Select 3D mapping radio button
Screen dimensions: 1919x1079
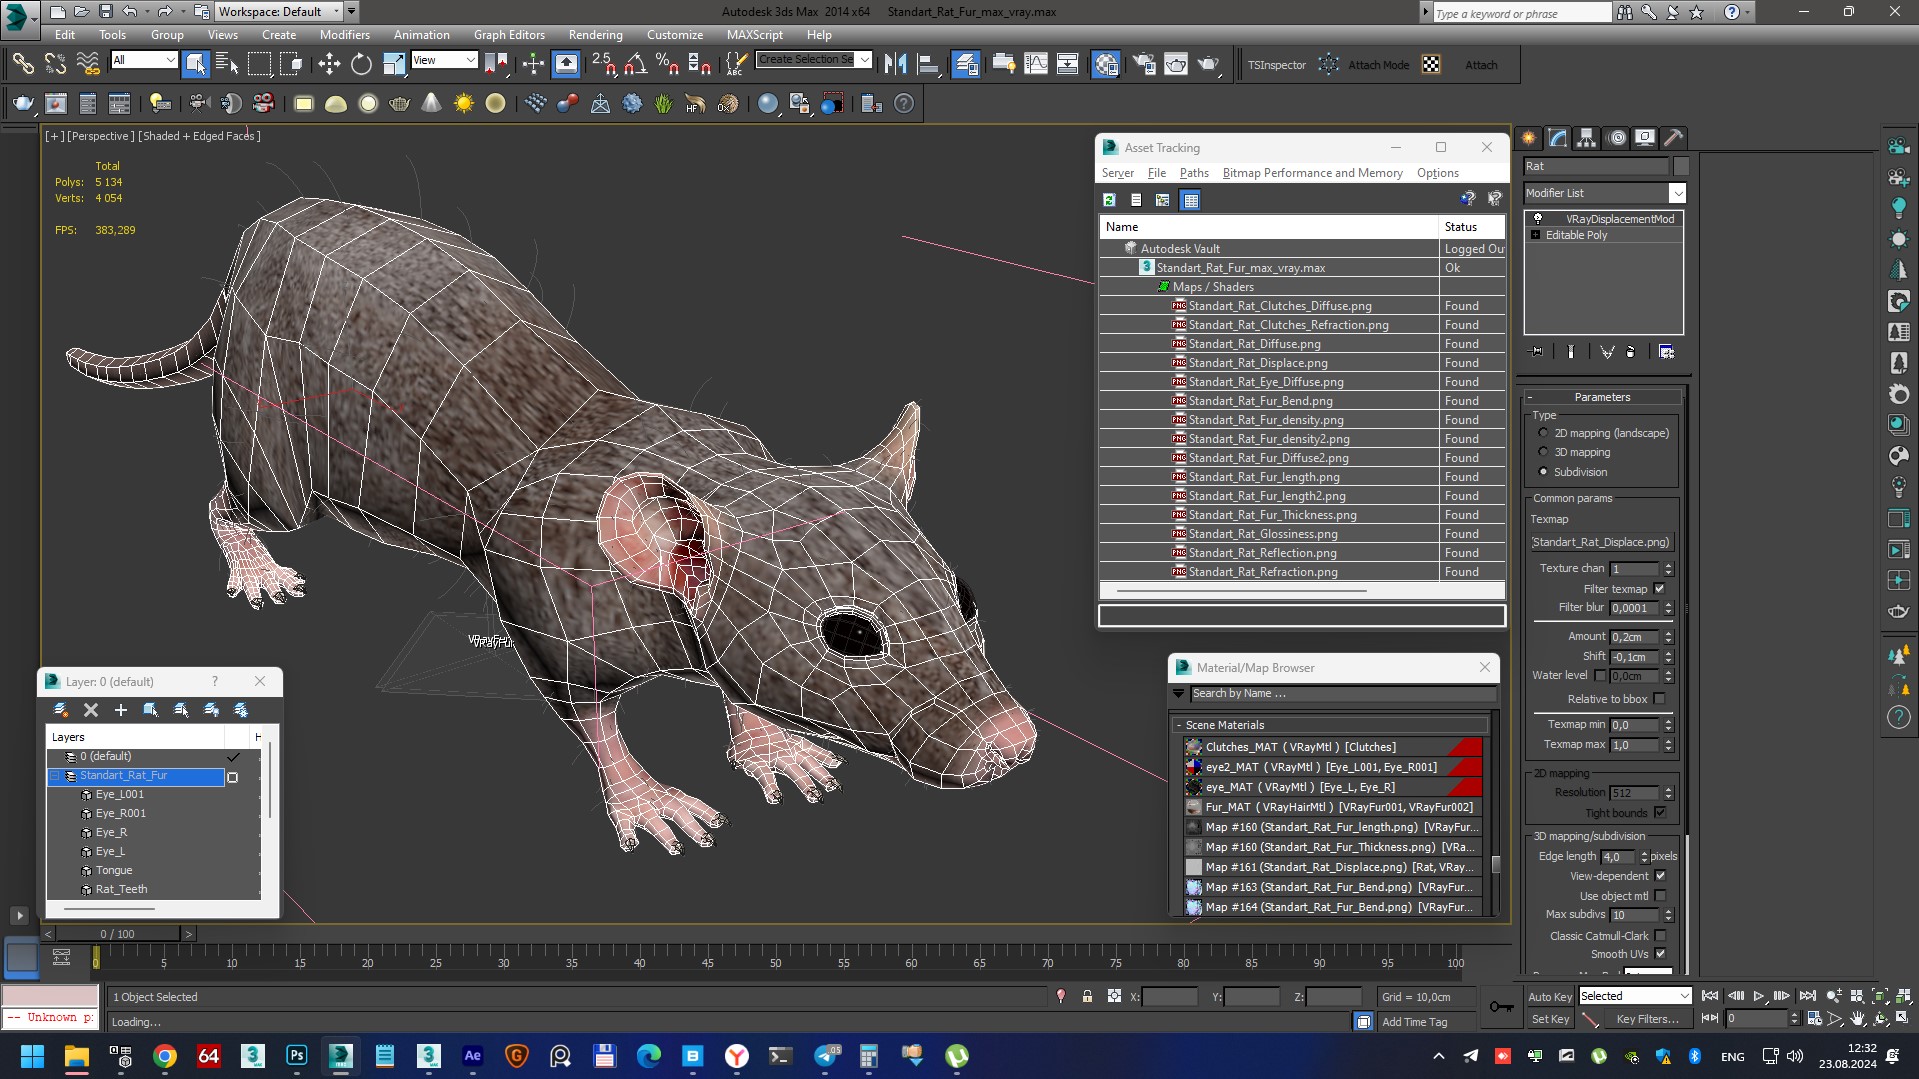click(x=1543, y=452)
